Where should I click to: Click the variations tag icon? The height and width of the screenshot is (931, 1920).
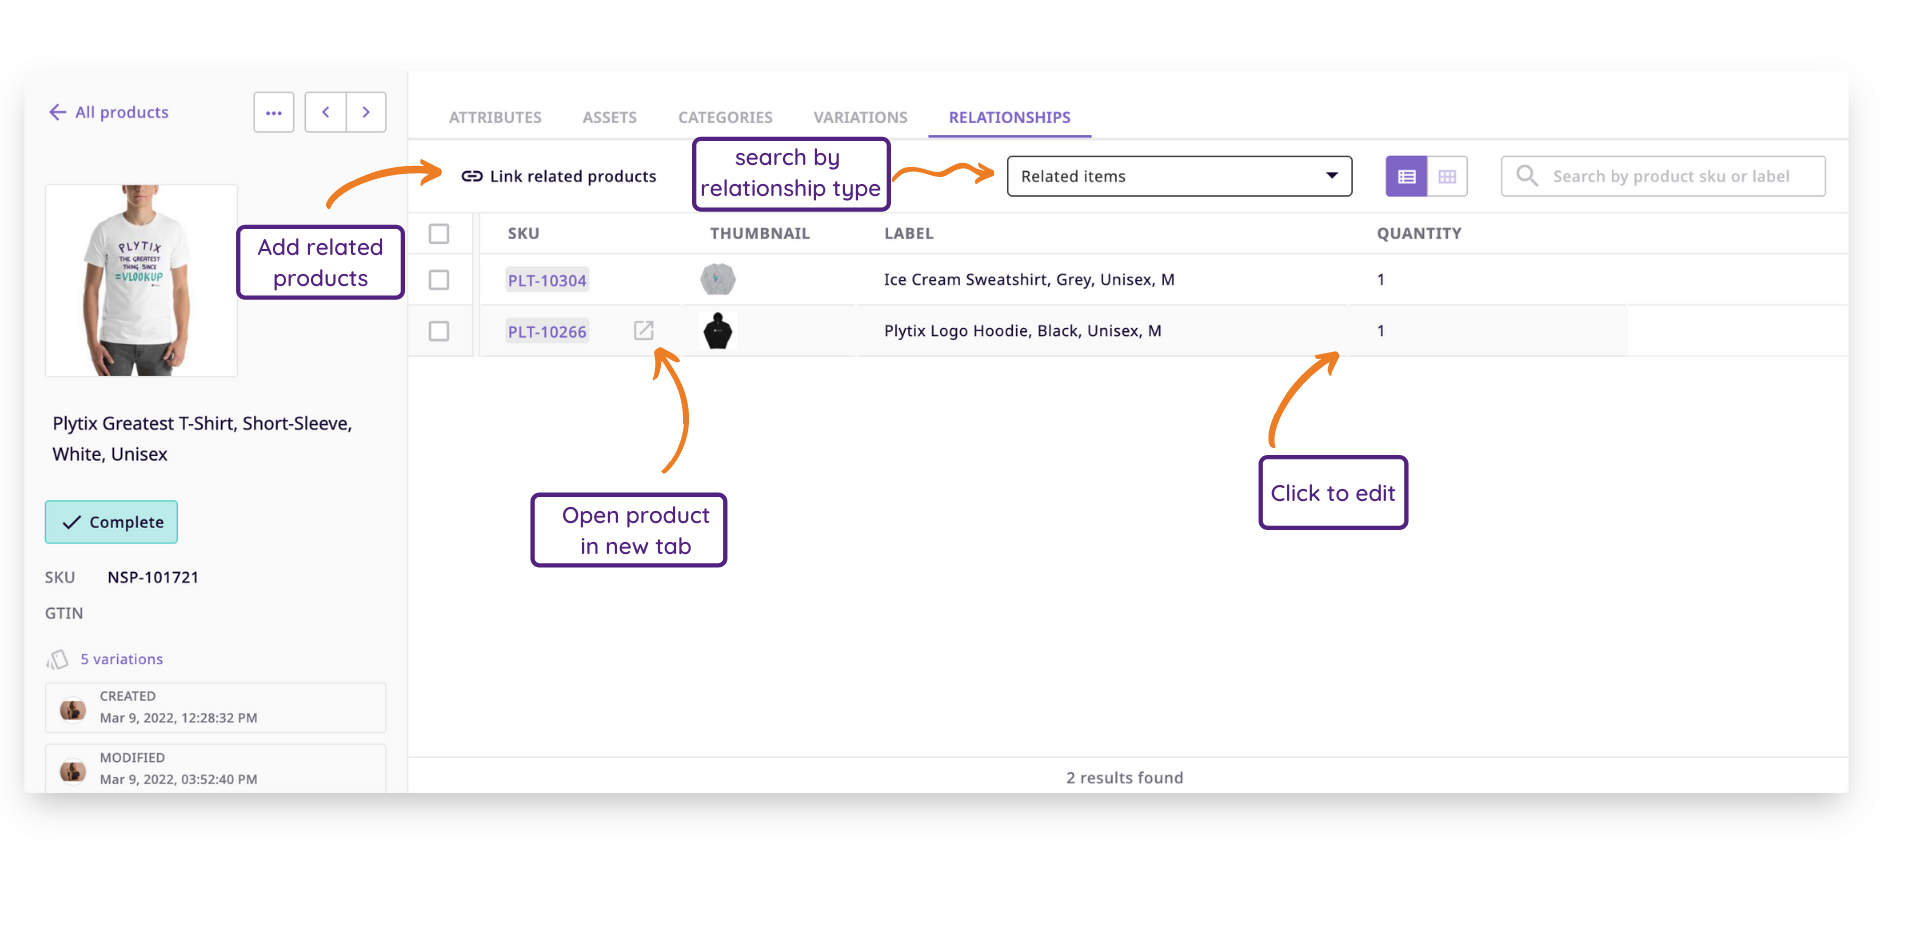[57, 659]
